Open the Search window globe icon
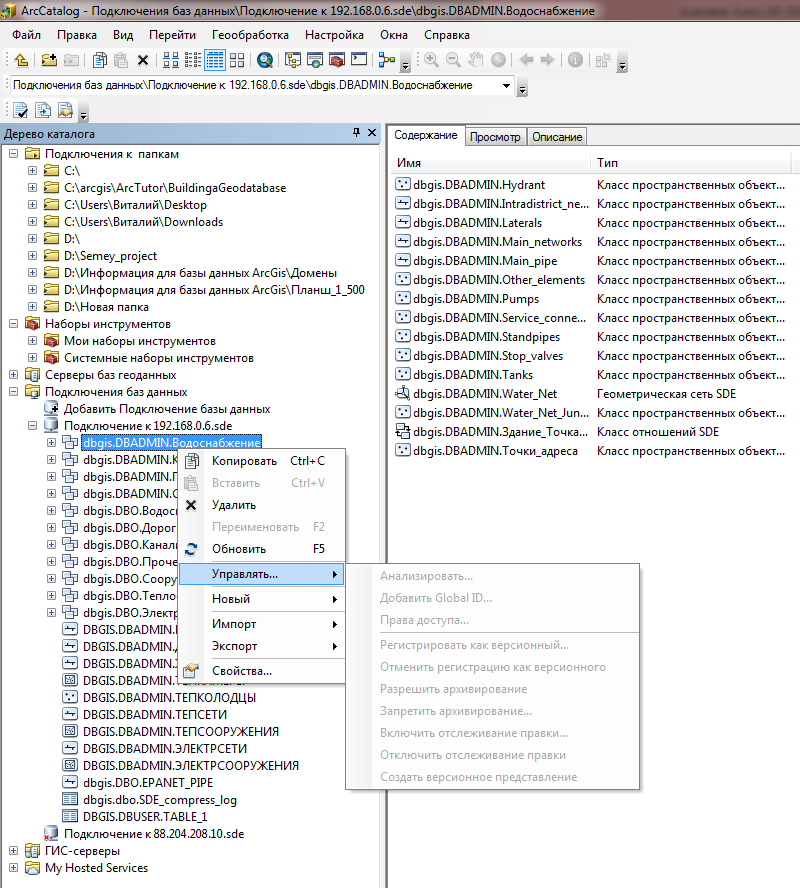 pos(264,60)
